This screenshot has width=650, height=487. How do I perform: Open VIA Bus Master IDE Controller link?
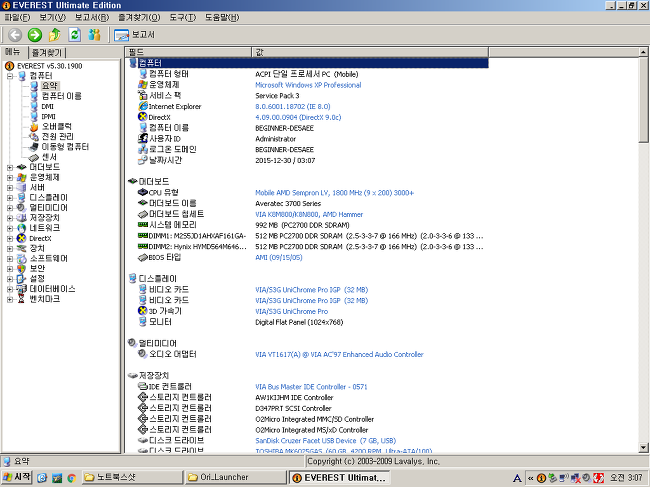point(311,387)
